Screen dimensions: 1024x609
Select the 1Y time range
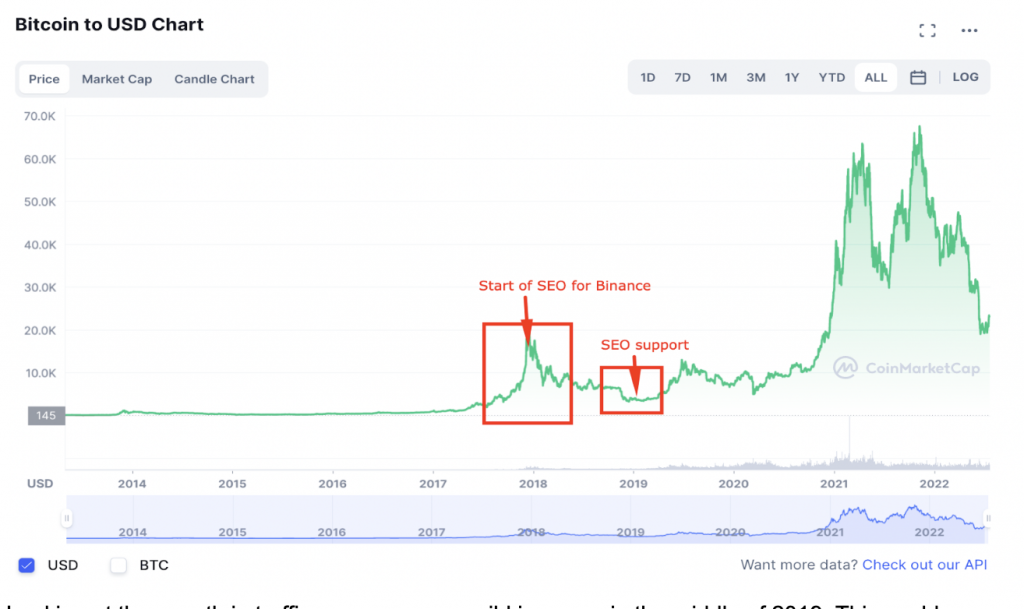click(792, 78)
